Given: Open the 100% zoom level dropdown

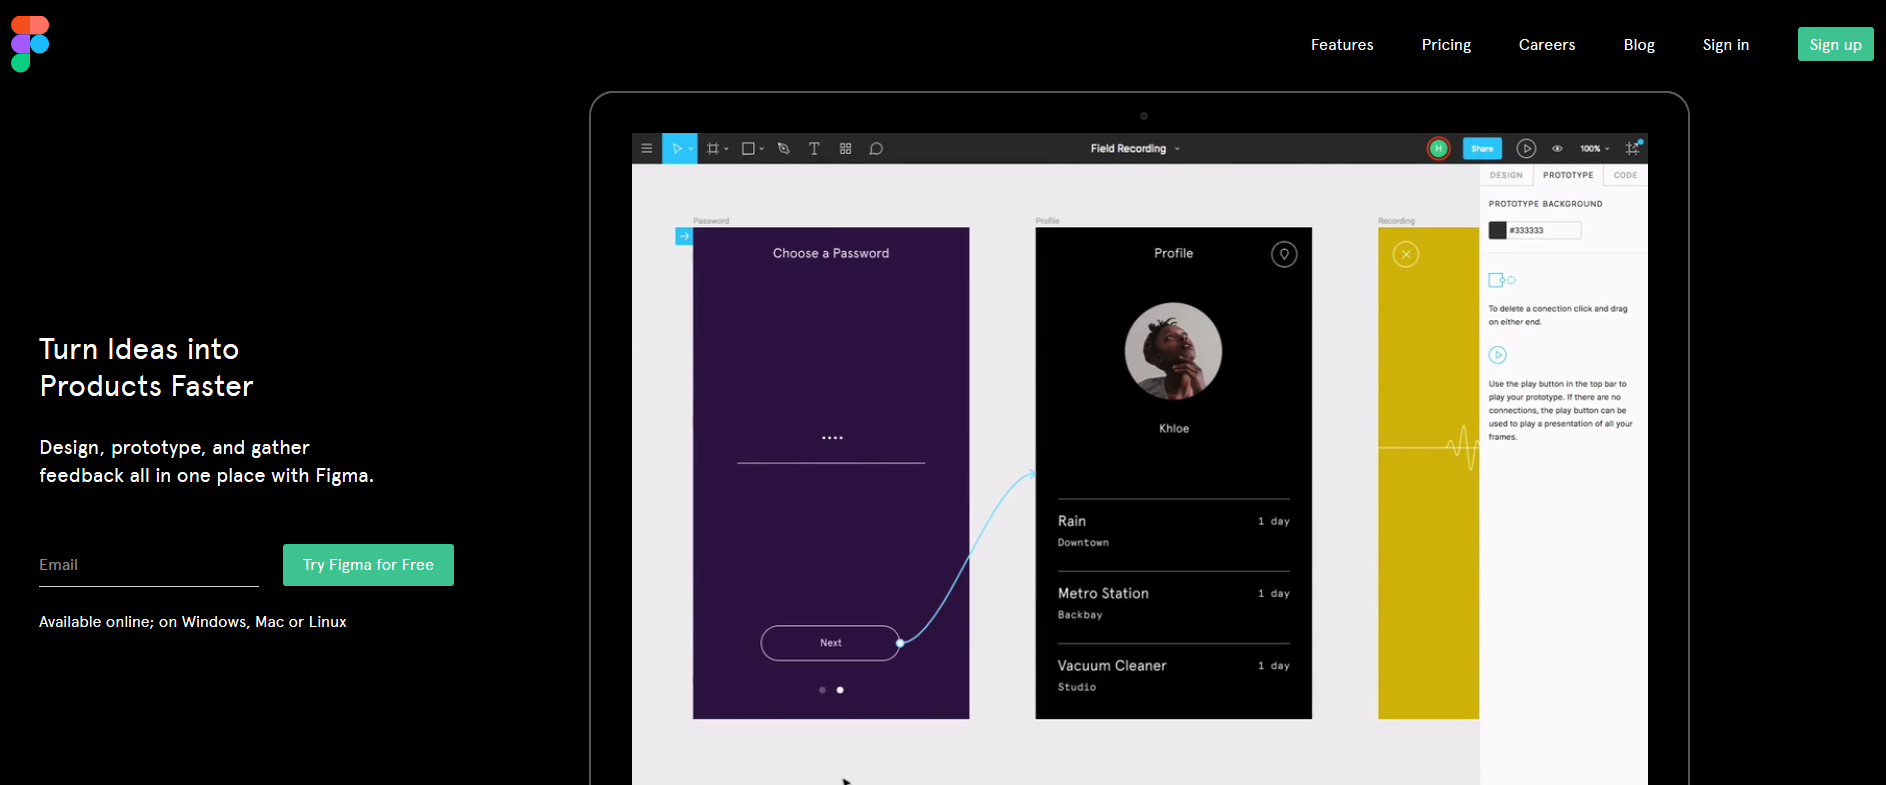Looking at the screenshot, I should pyautogui.click(x=1595, y=149).
